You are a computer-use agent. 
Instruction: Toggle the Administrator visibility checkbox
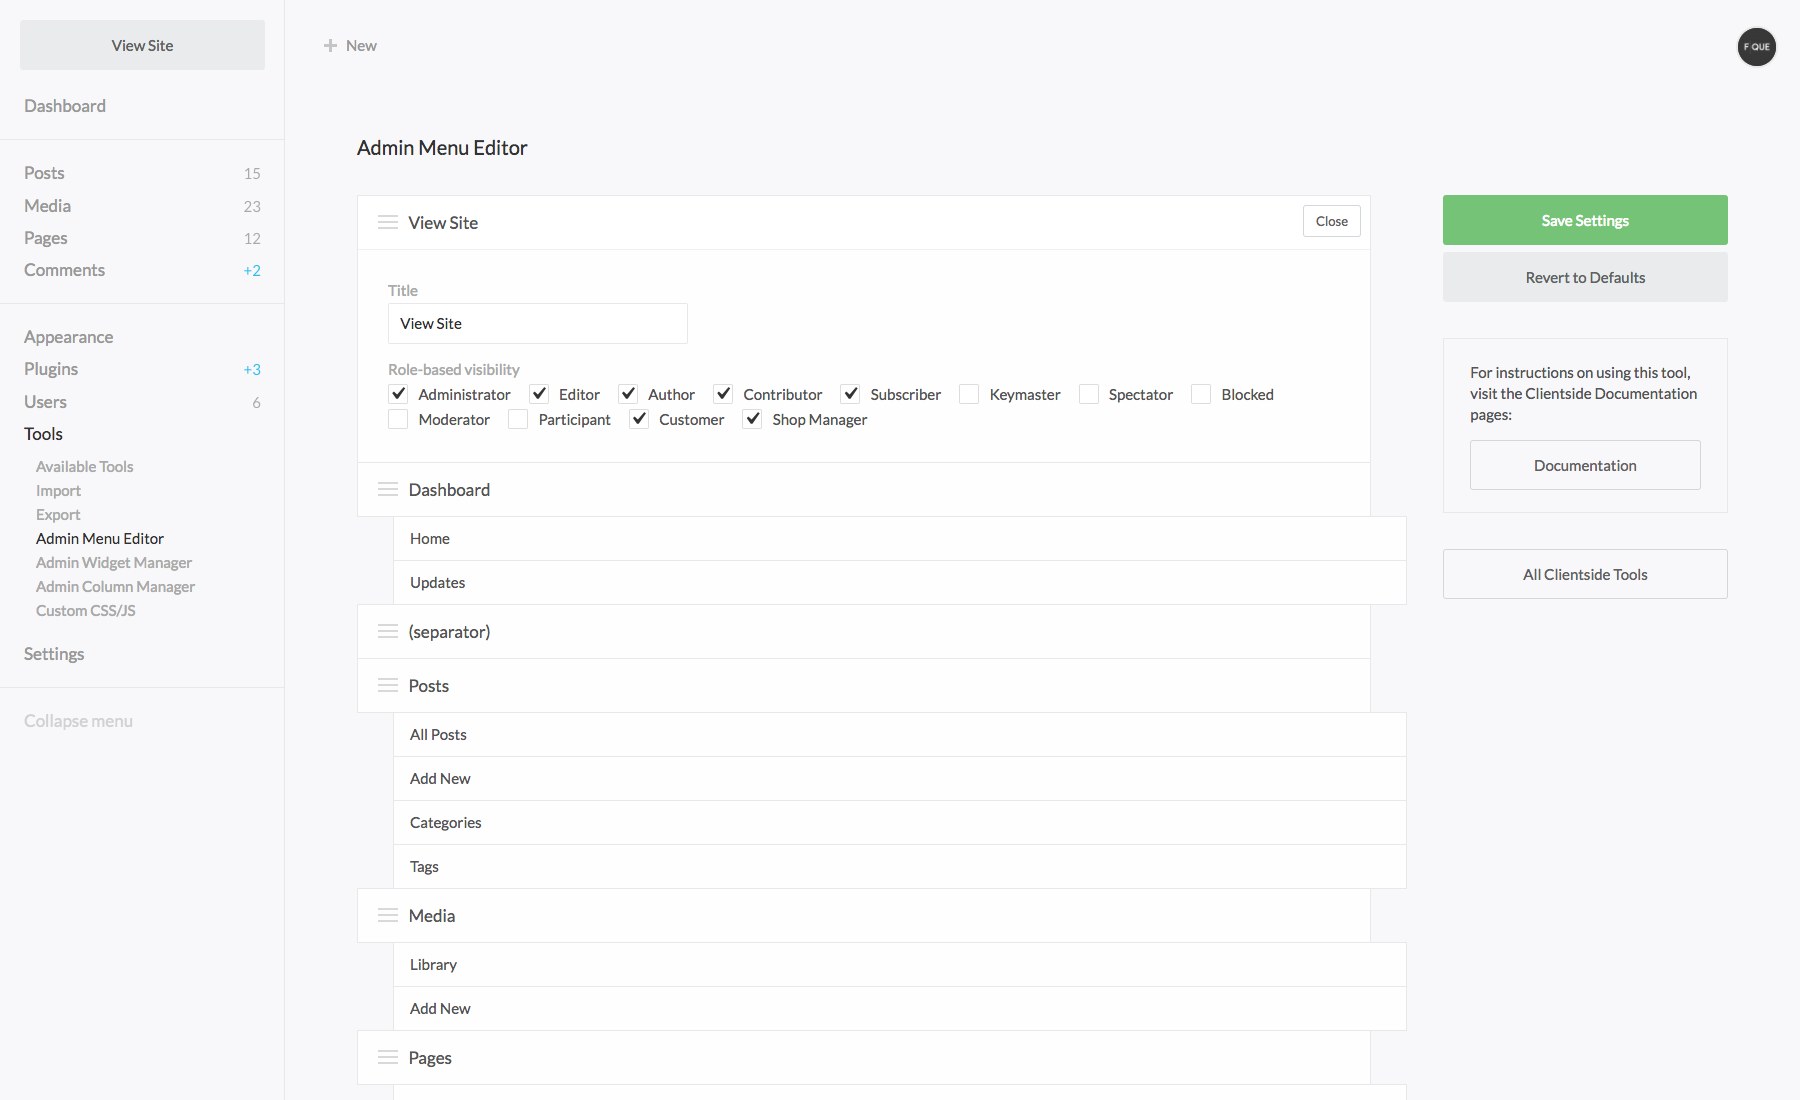pyautogui.click(x=398, y=394)
